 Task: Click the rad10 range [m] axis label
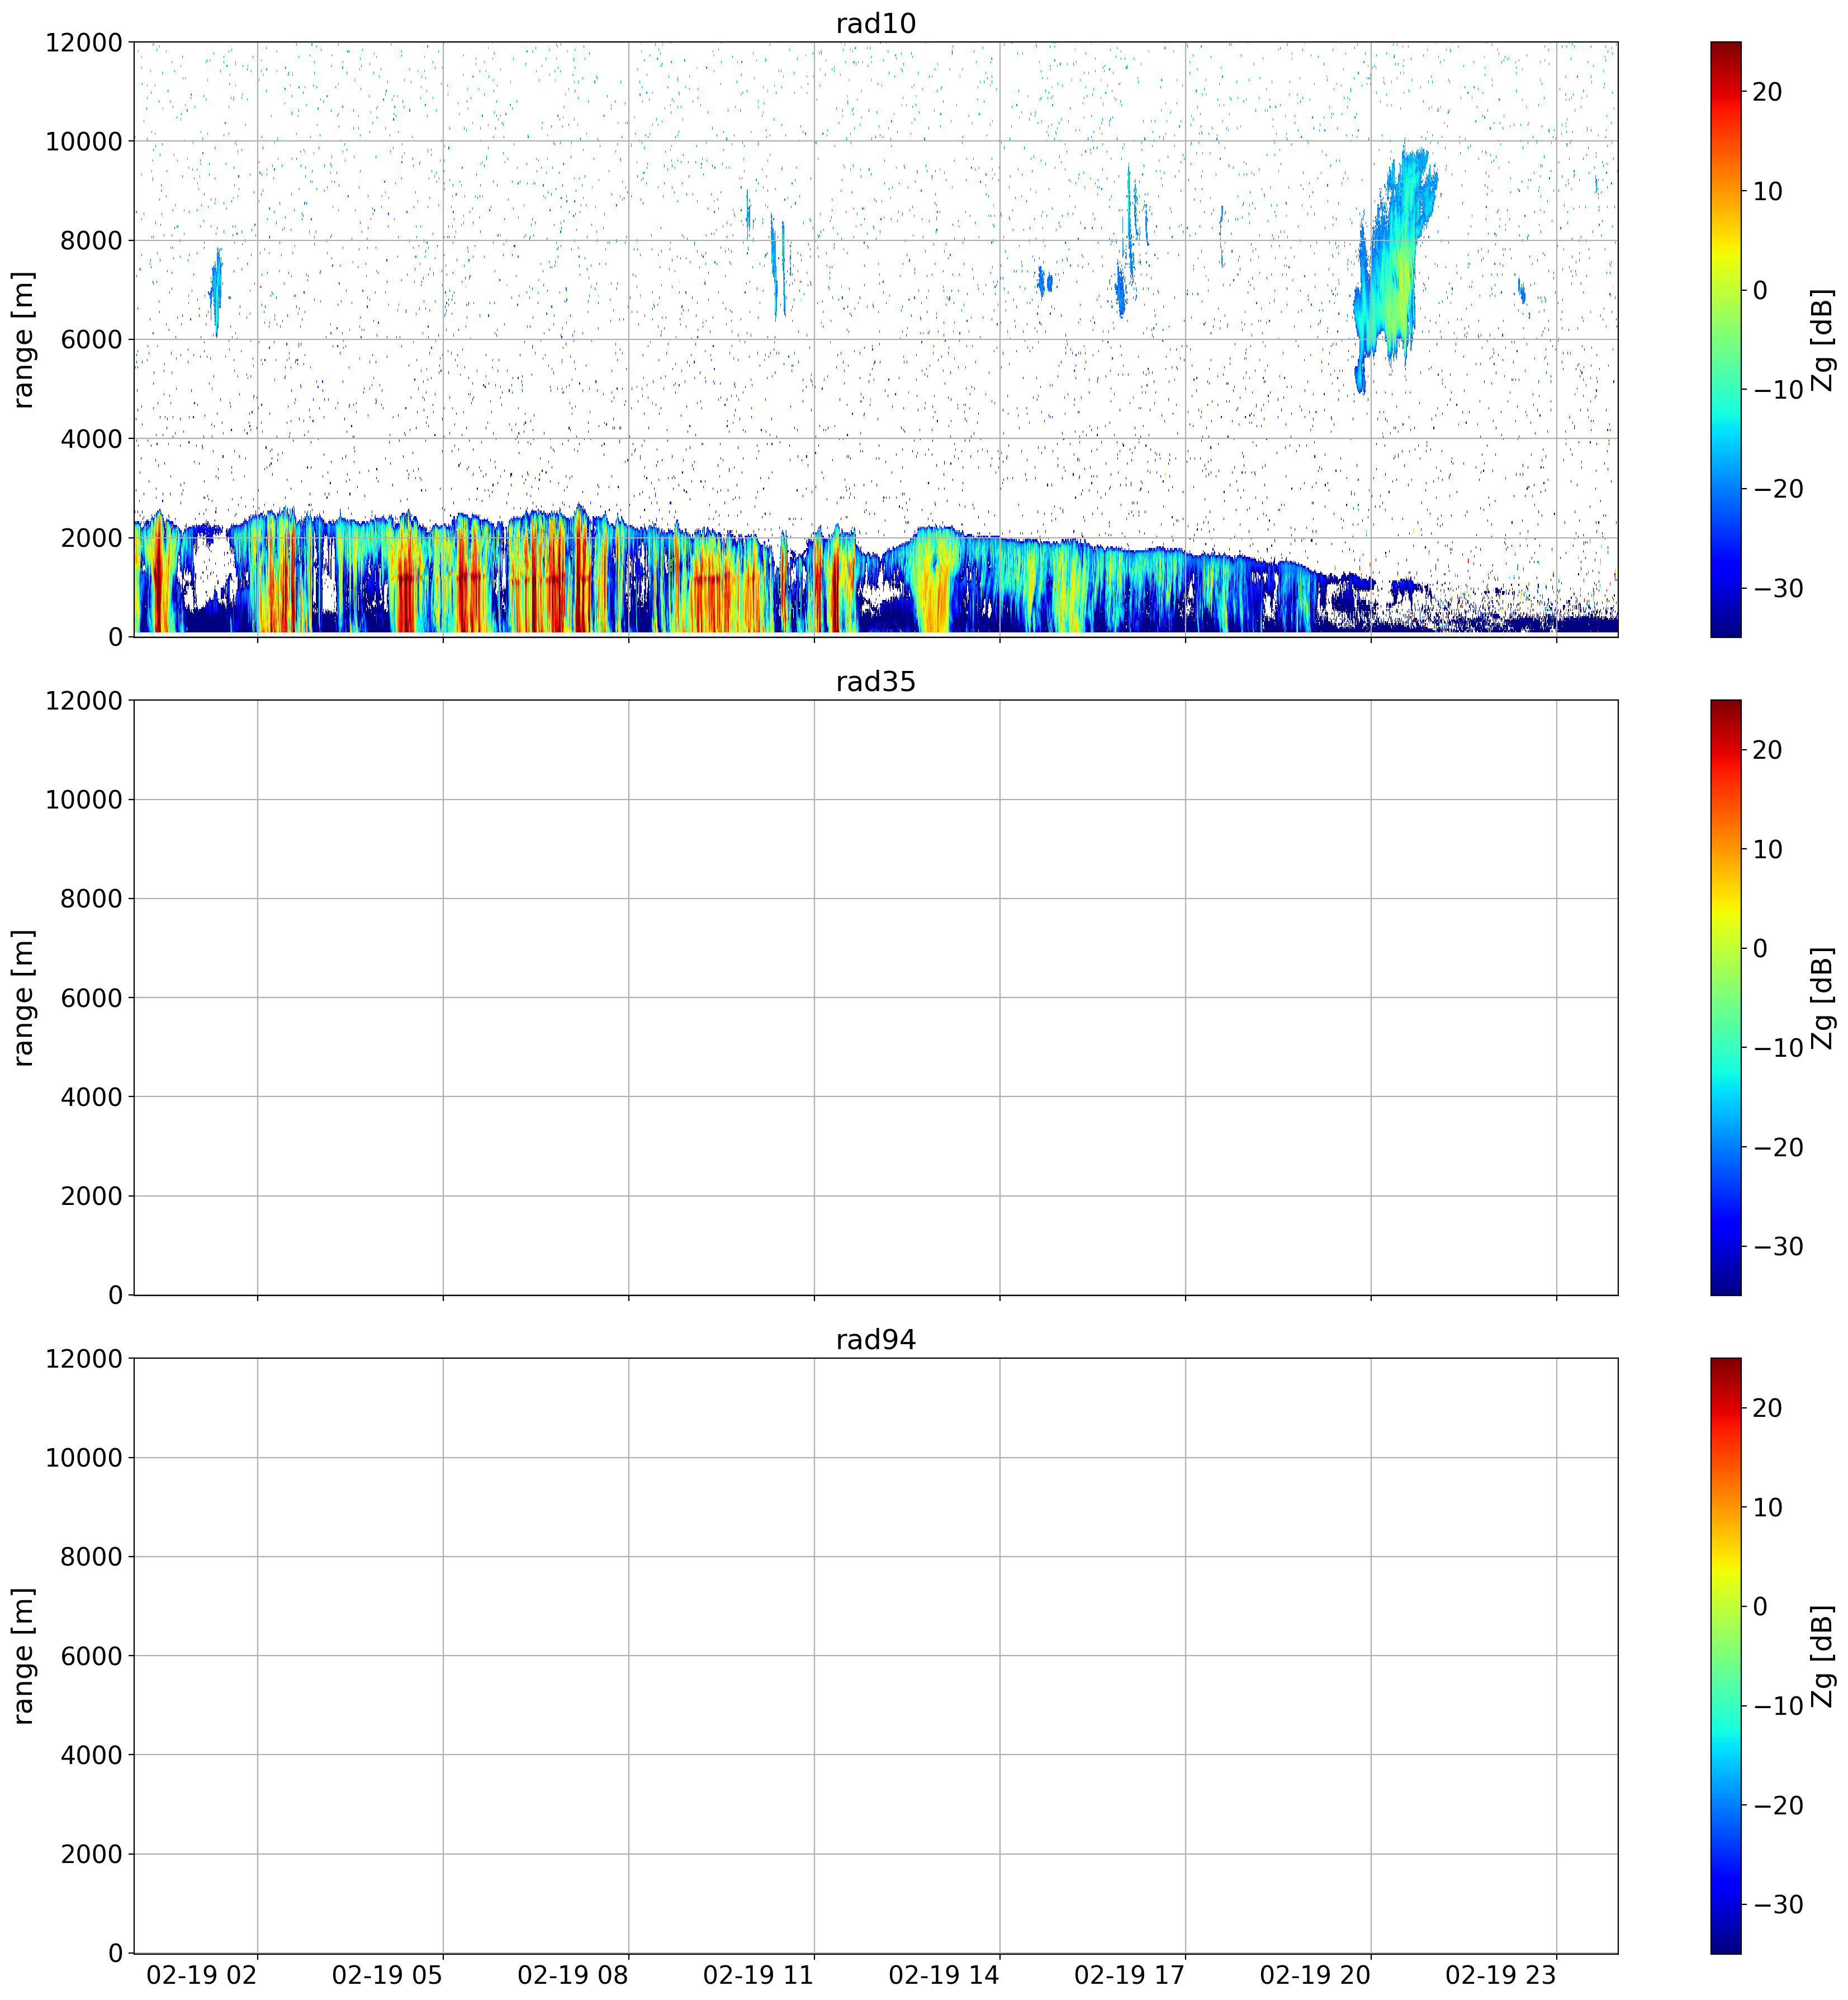(23, 339)
